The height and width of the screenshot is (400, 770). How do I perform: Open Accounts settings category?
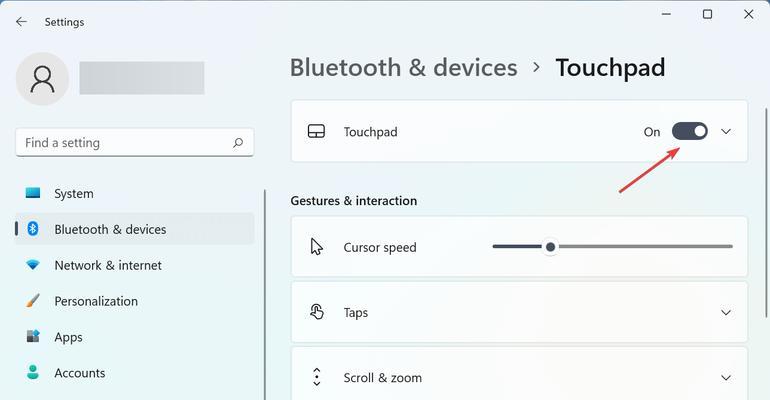coord(135,373)
